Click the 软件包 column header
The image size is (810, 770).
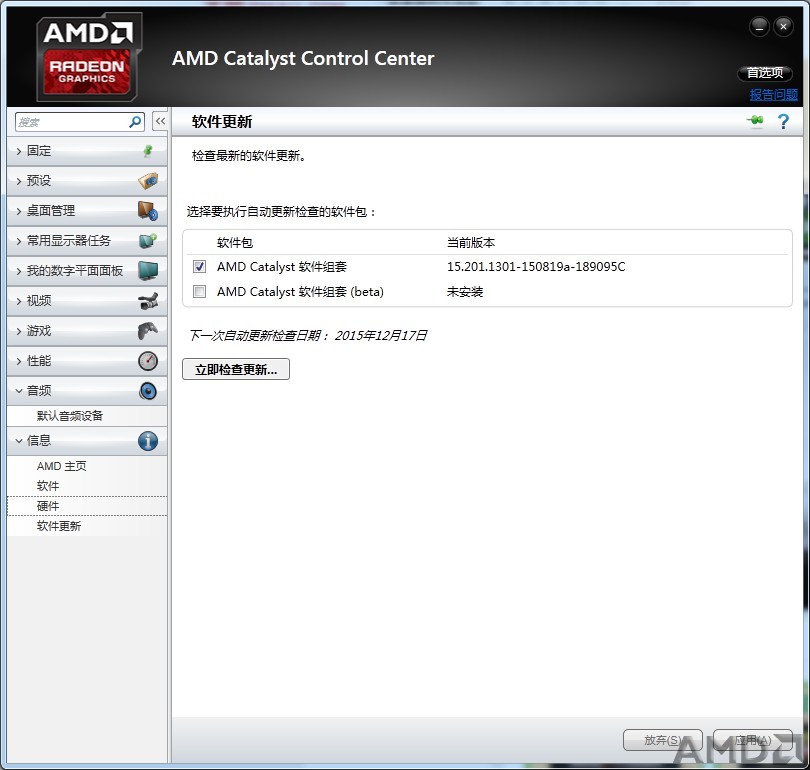pyautogui.click(x=235, y=243)
